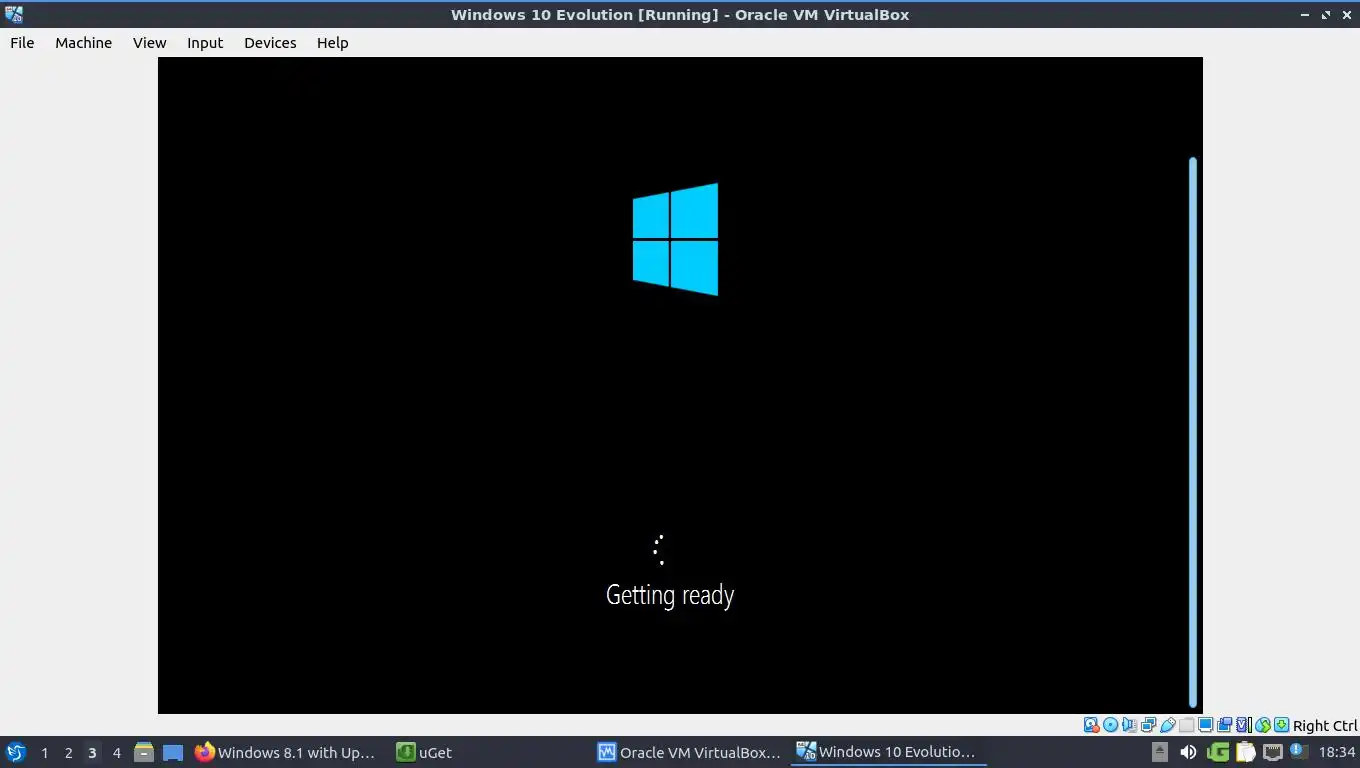The image size is (1360, 768).
Task: Click the USB devices indicator icon
Action: click(x=1167, y=725)
